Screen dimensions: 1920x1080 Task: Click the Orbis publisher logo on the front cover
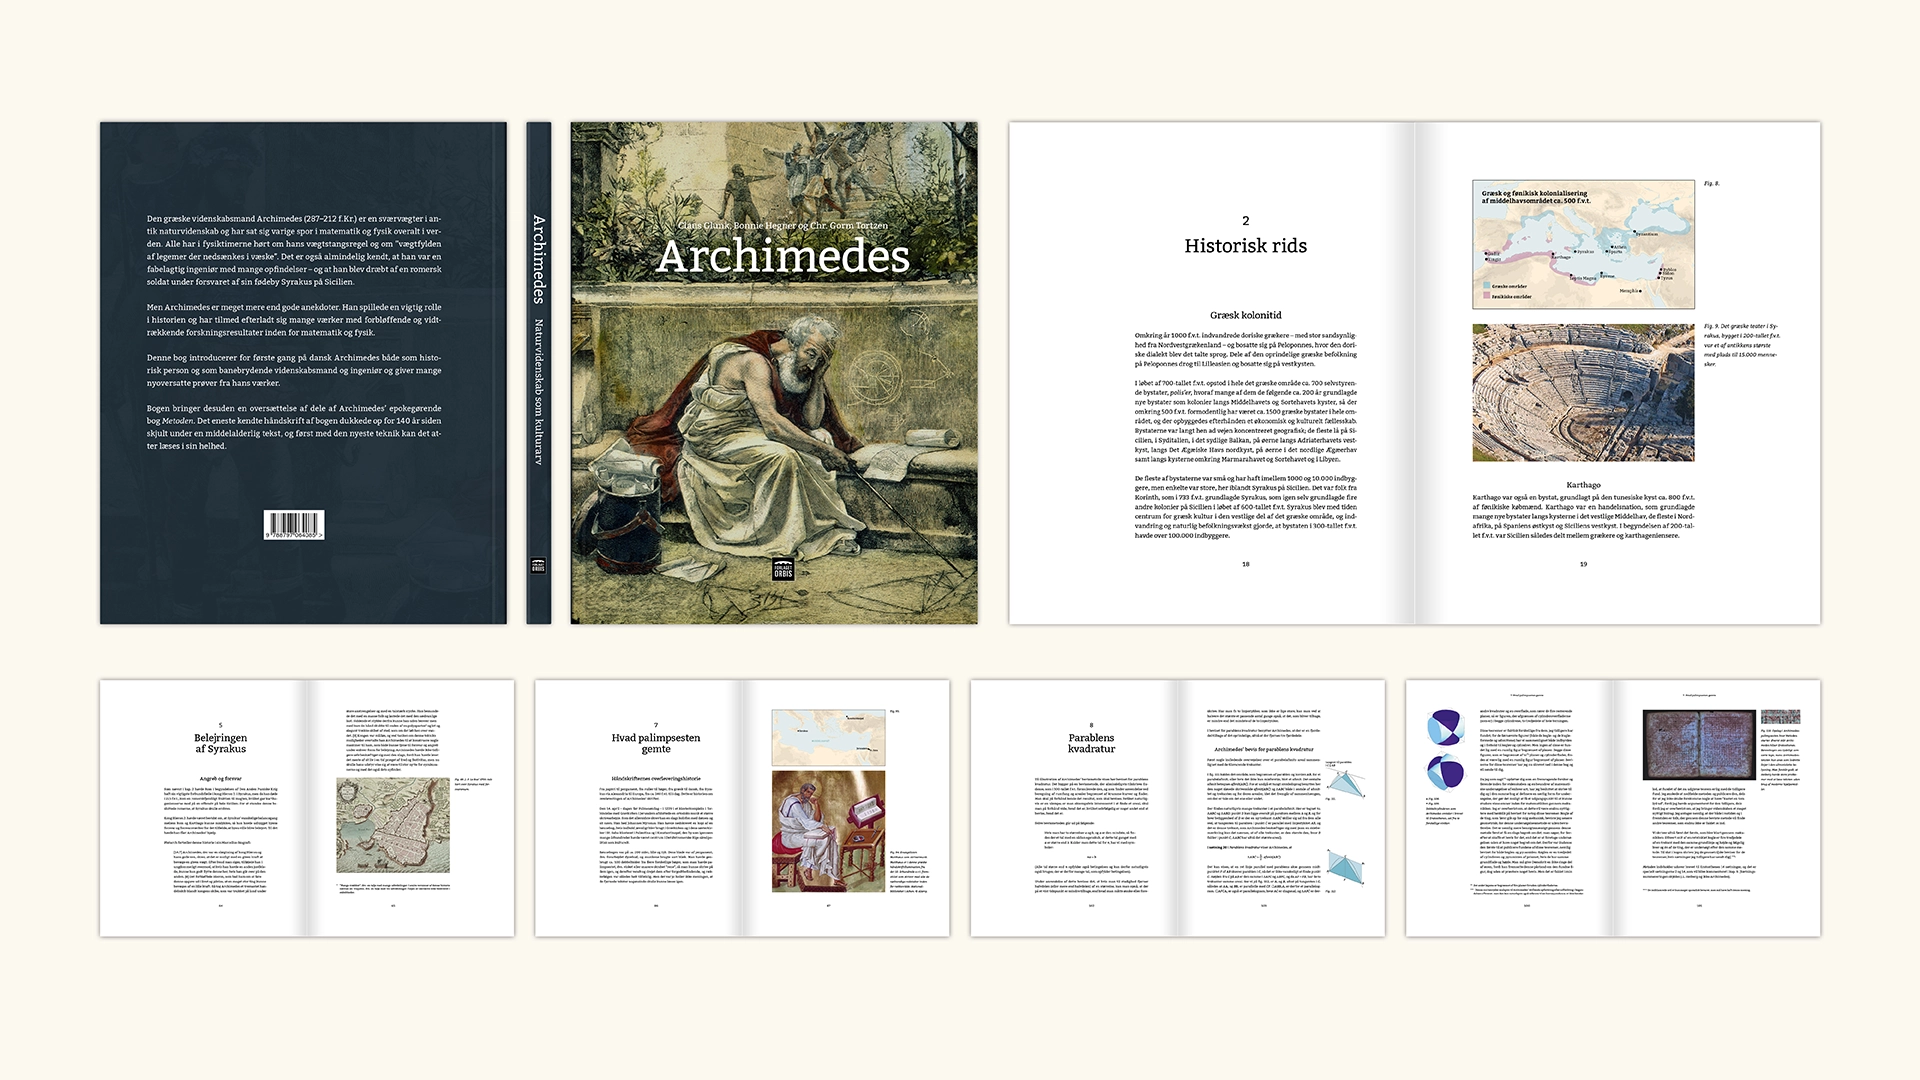pos(783,569)
